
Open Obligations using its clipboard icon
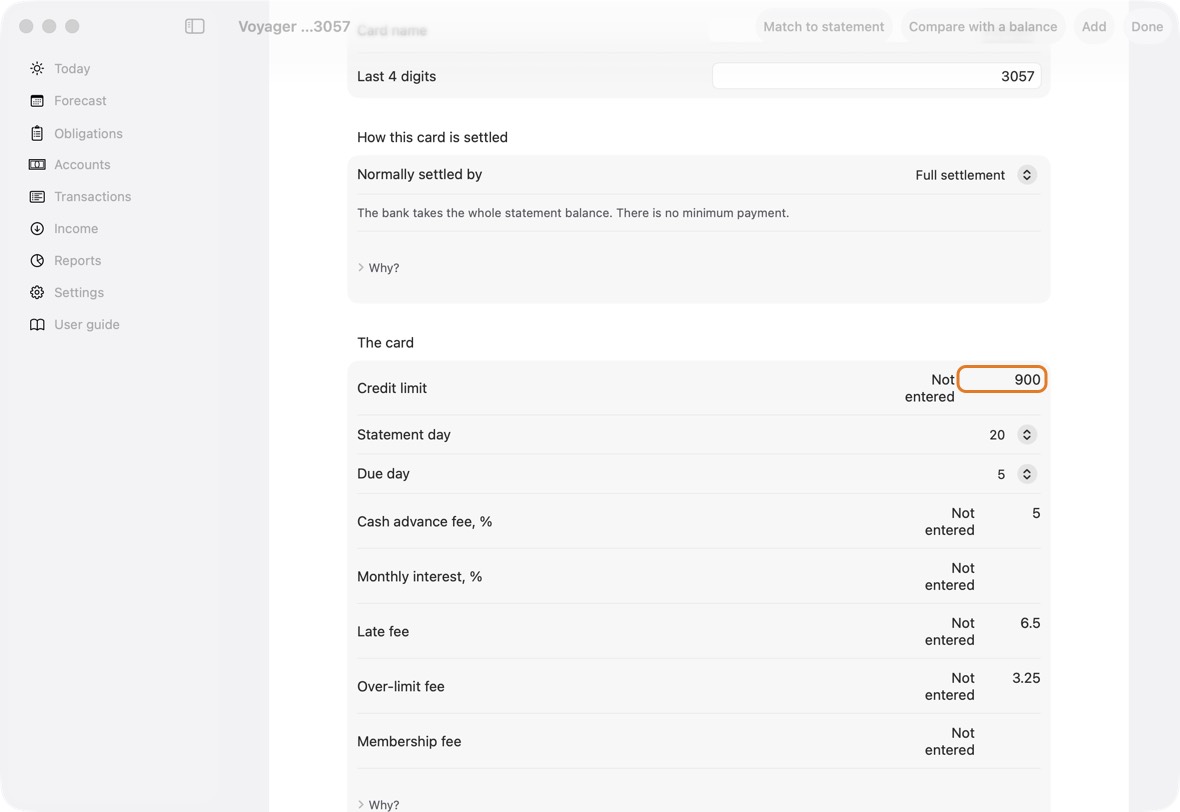[x=37, y=133]
